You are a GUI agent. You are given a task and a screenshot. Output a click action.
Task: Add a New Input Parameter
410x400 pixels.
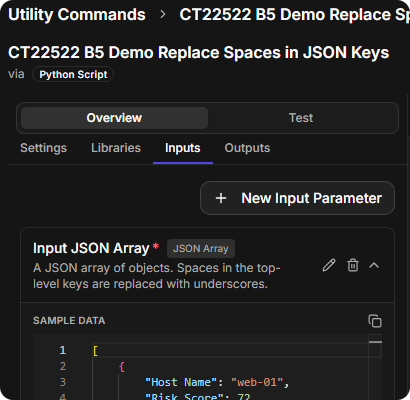(x=297, y=198)
